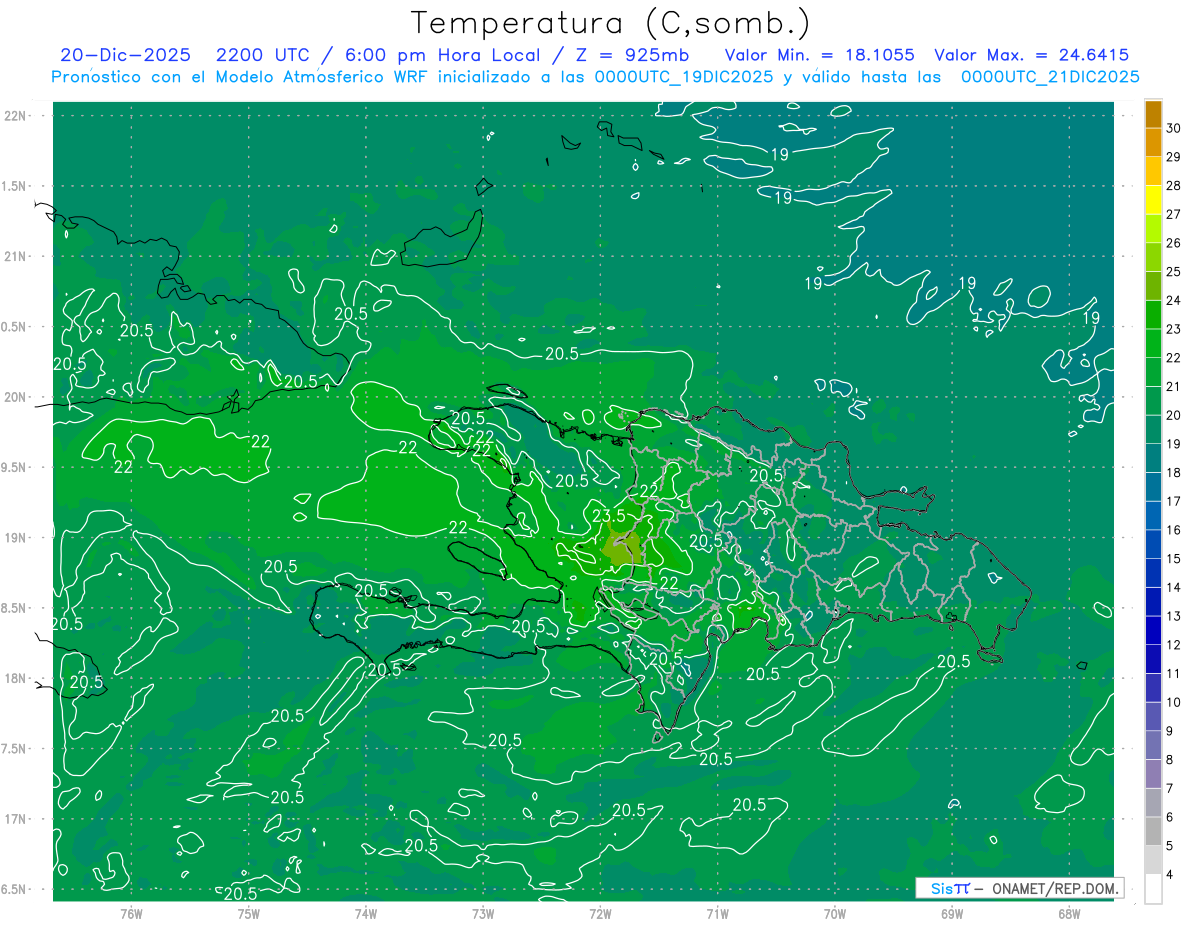The height and width of the screenshot is (927, 1200).
Task: Click the '17N' latitude axis label
Action: pos(15,819)
